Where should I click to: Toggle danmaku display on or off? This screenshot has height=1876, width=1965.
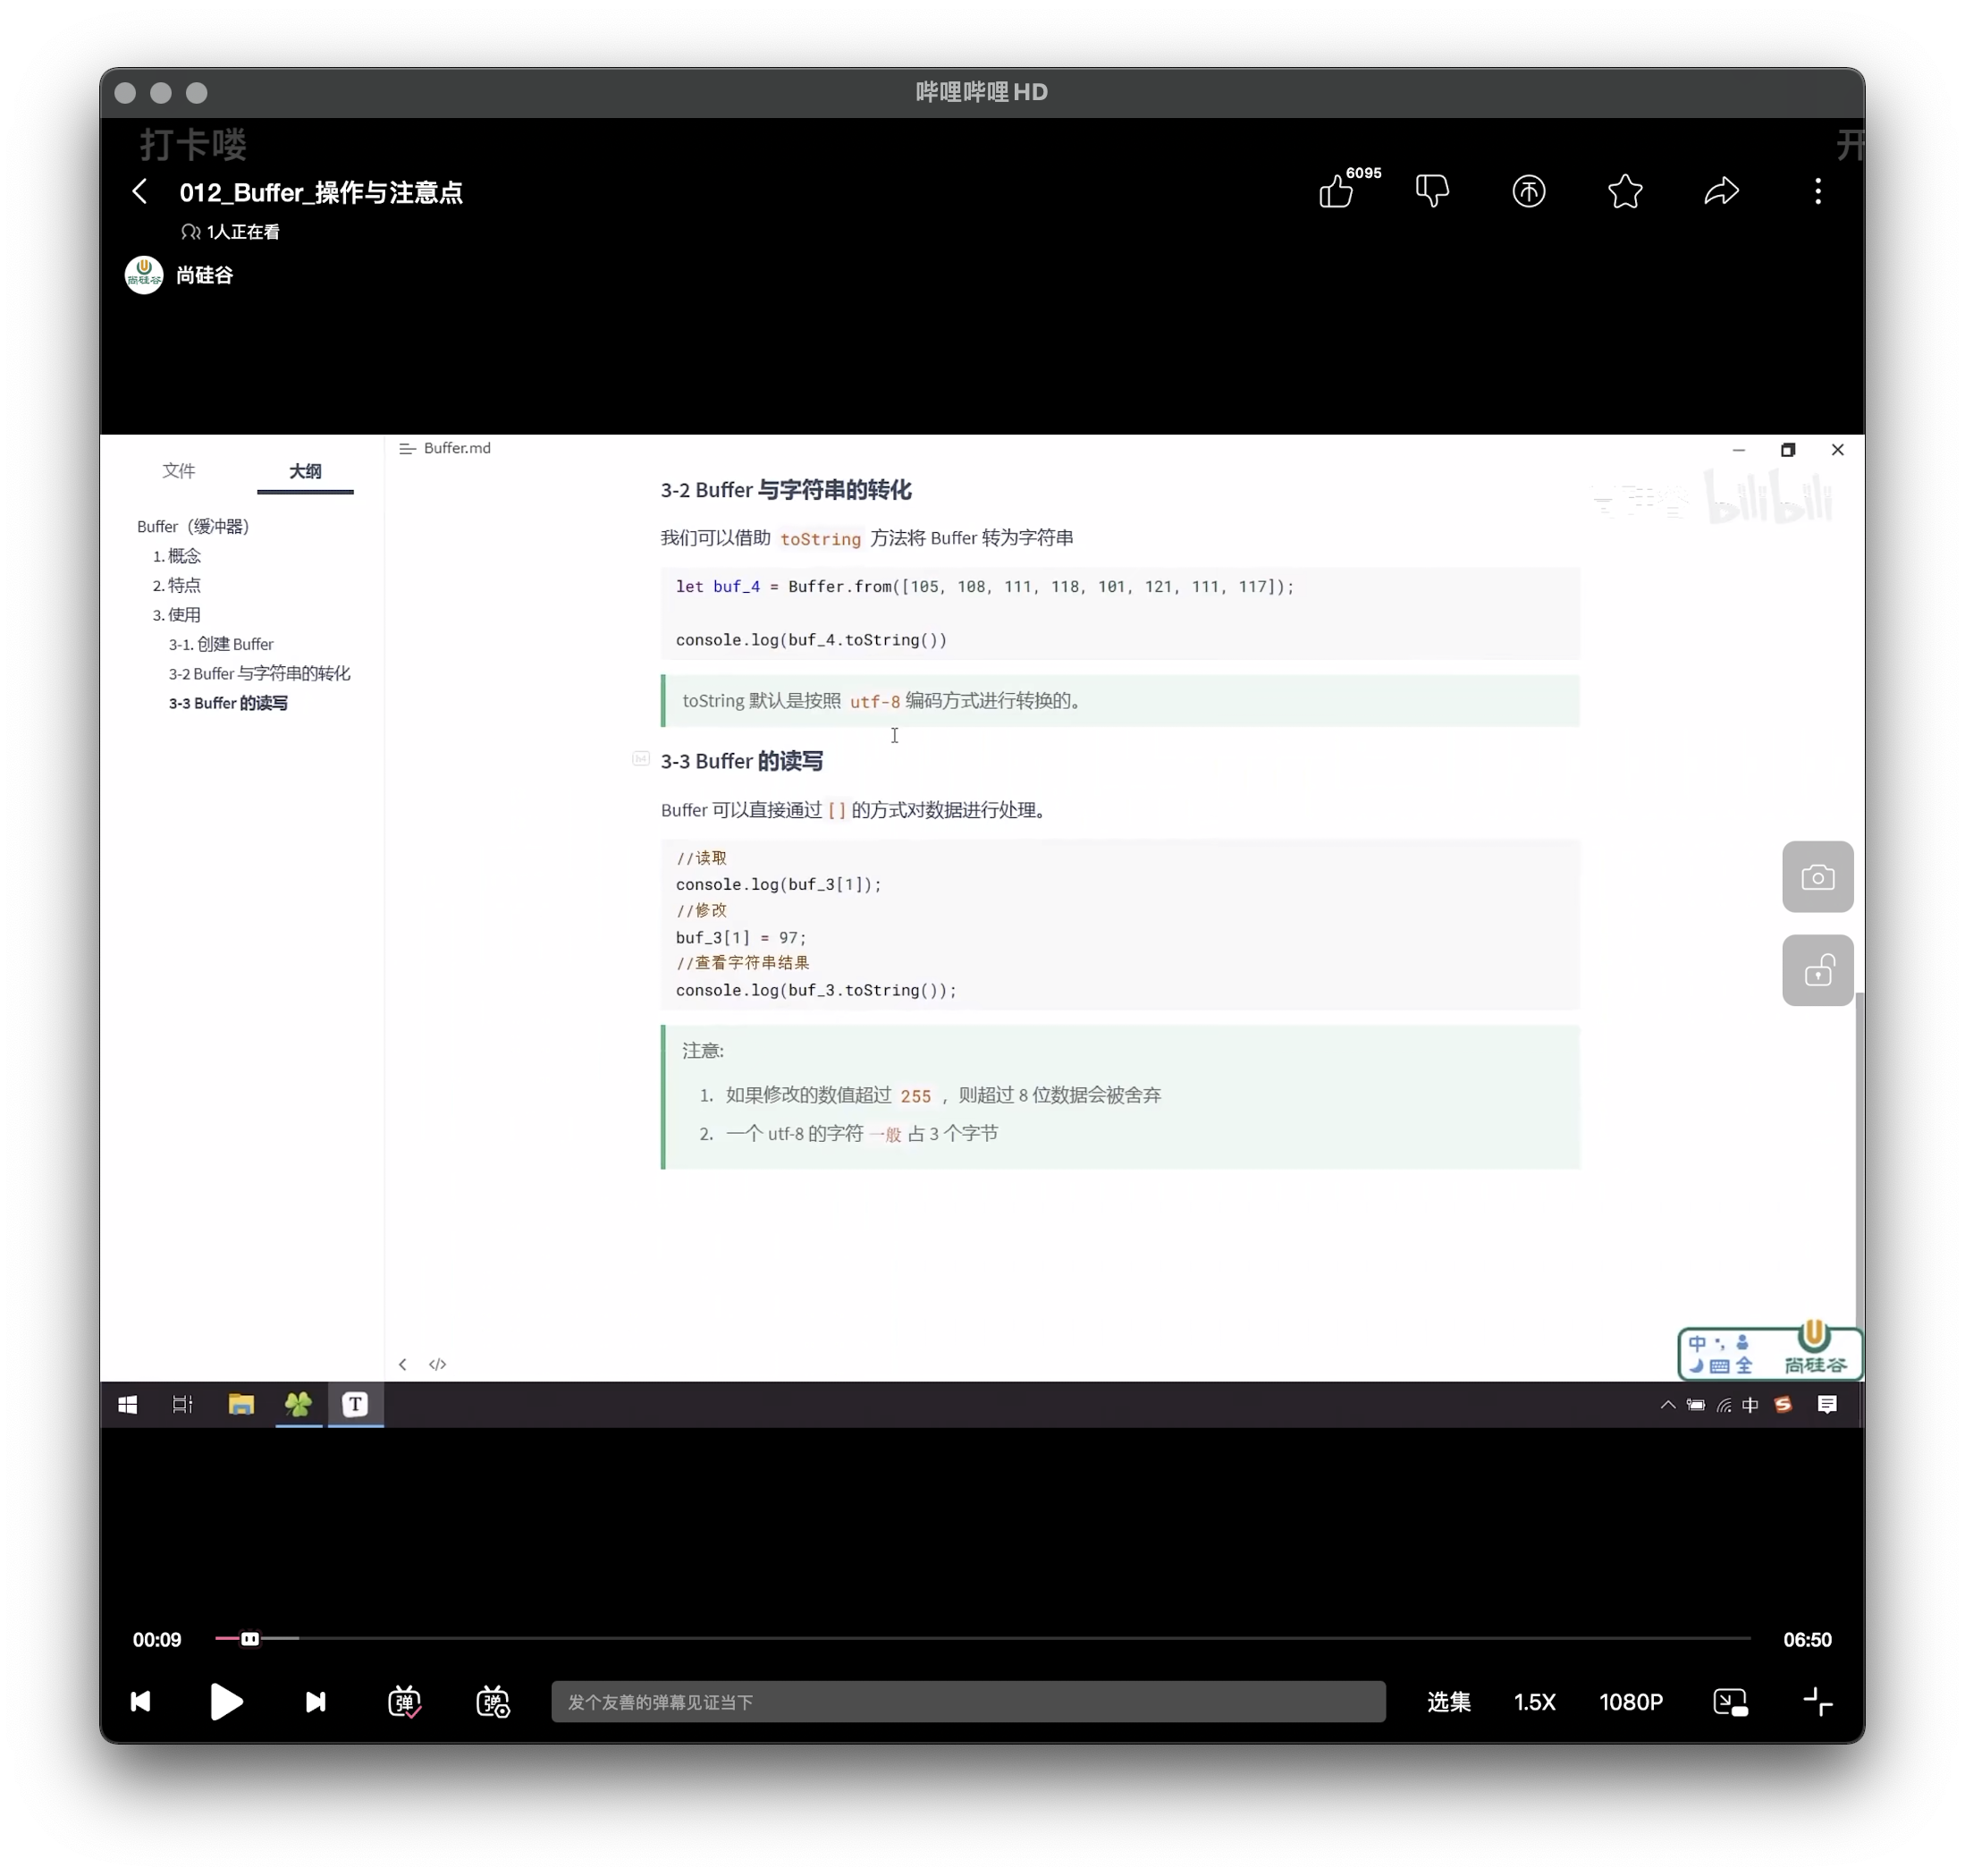coord(404,1701)
